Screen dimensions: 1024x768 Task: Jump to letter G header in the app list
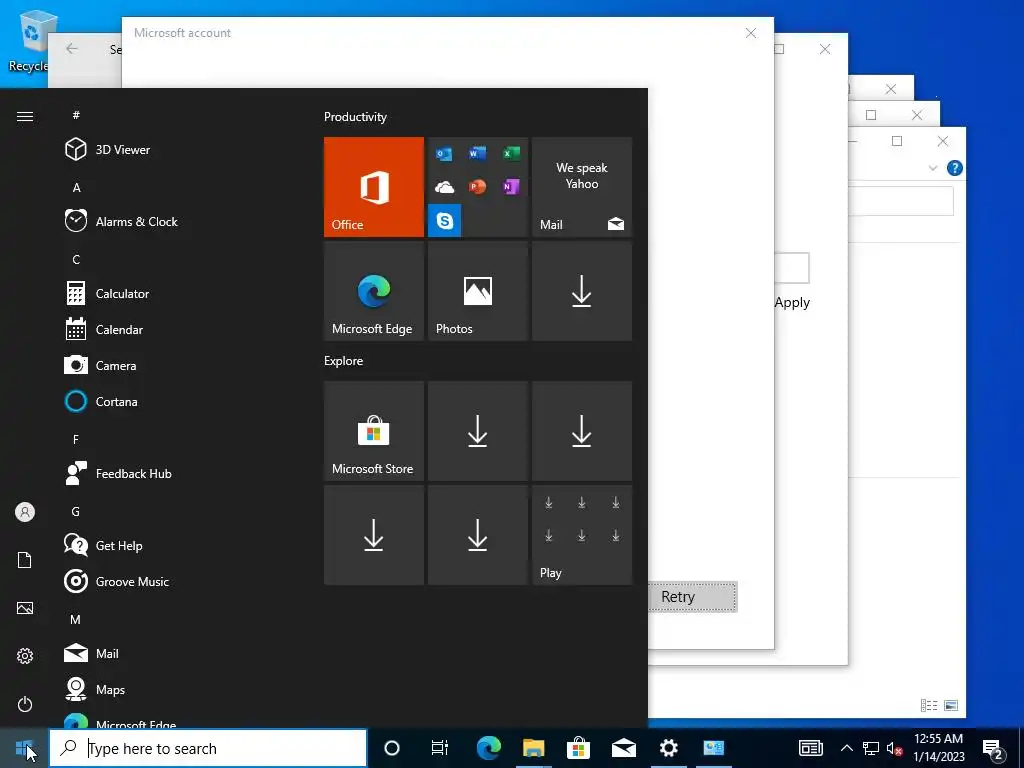coord(76,512)
